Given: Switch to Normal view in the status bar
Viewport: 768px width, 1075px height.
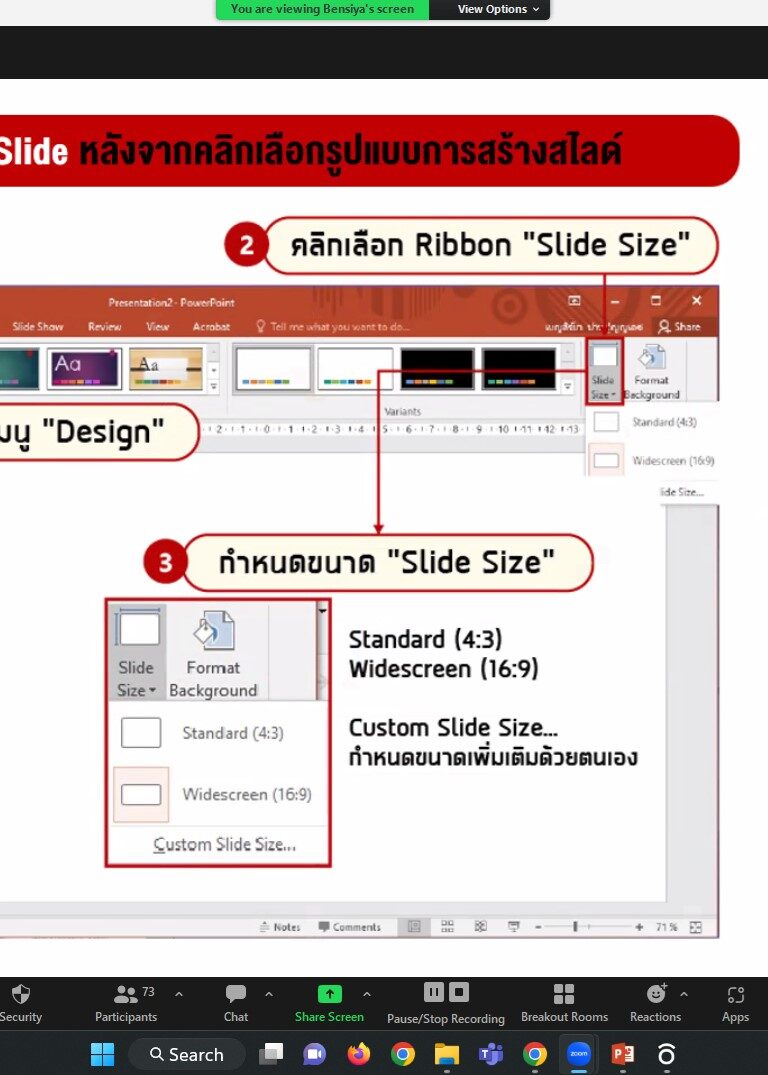Looking at the screenshot, I should pyautogui.click(x=414, y=927).
